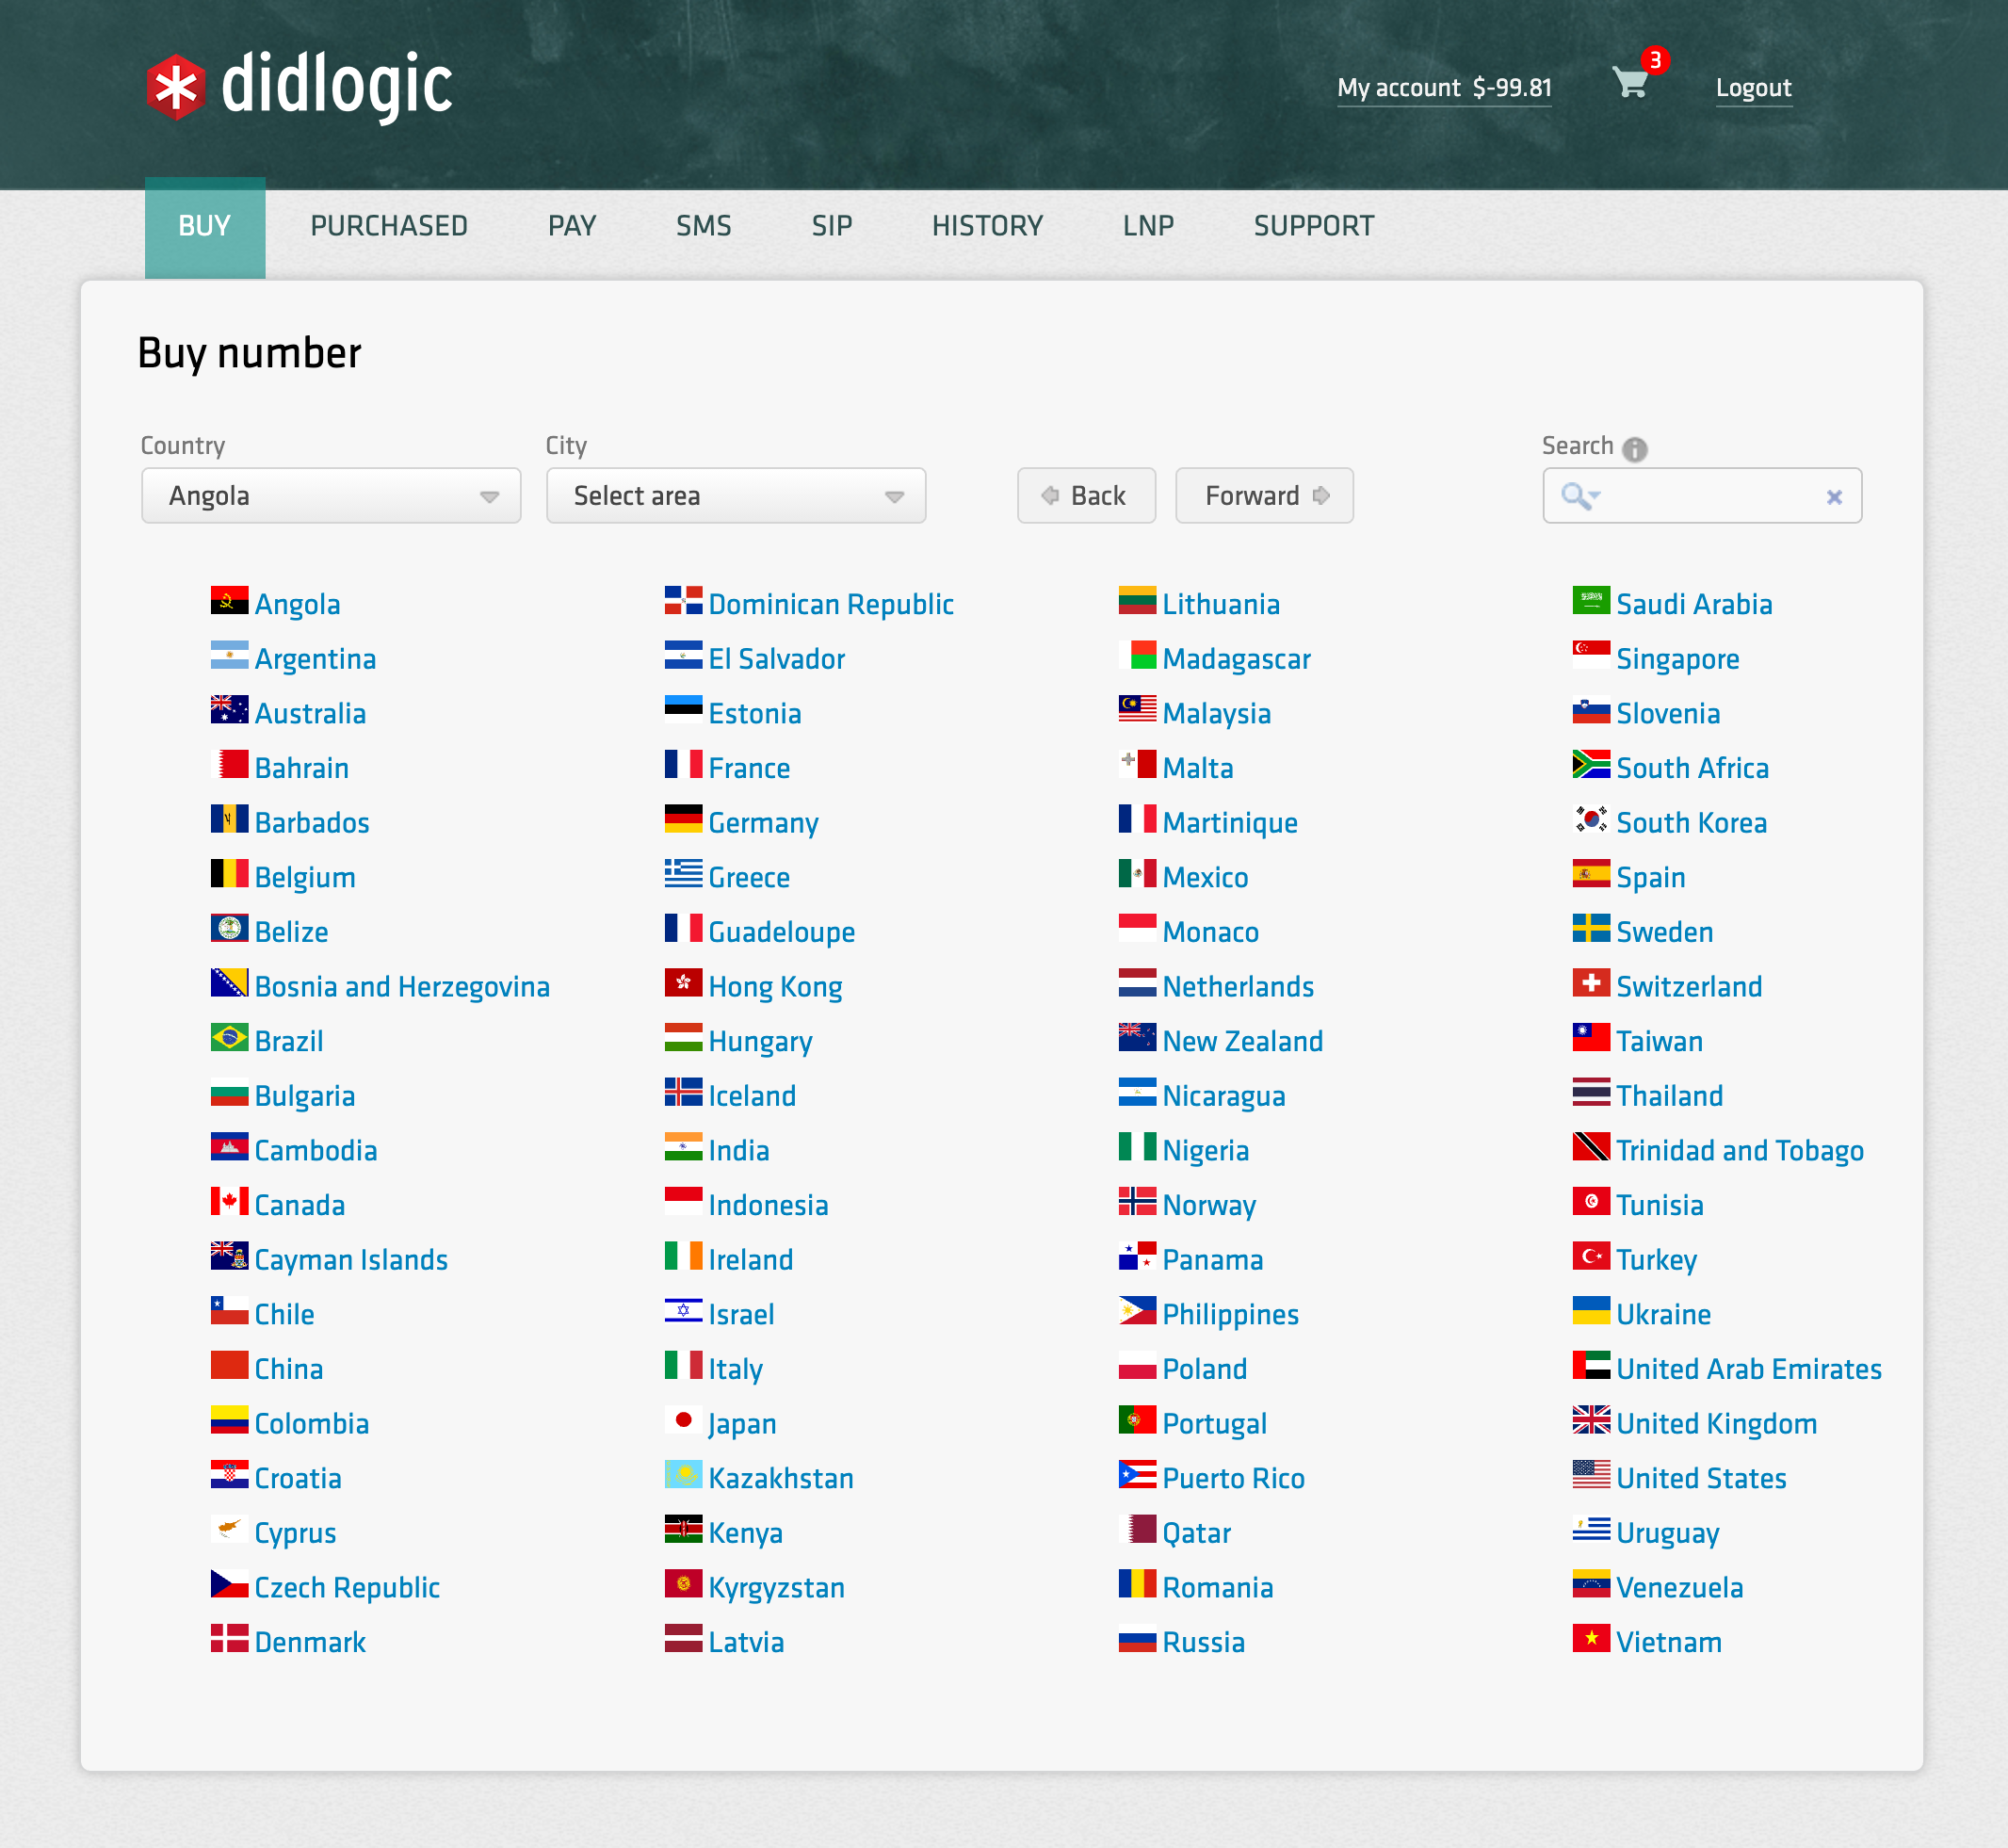
Task: Open the shopping cart icon
Action: 1630,83
